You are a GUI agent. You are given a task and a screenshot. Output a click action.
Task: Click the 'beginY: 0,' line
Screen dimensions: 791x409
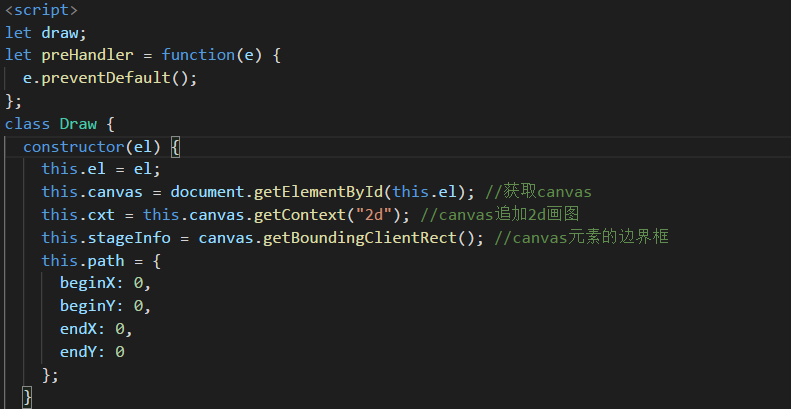point(105,307)
